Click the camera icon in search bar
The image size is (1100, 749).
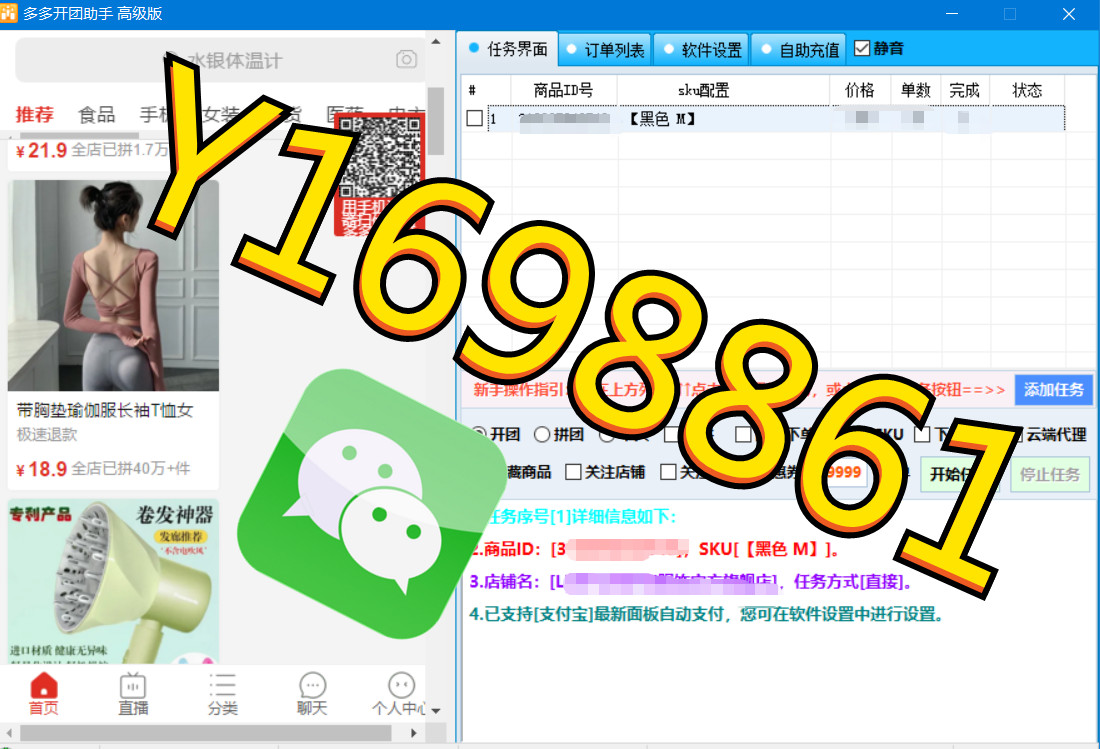(x=406, y=60)
